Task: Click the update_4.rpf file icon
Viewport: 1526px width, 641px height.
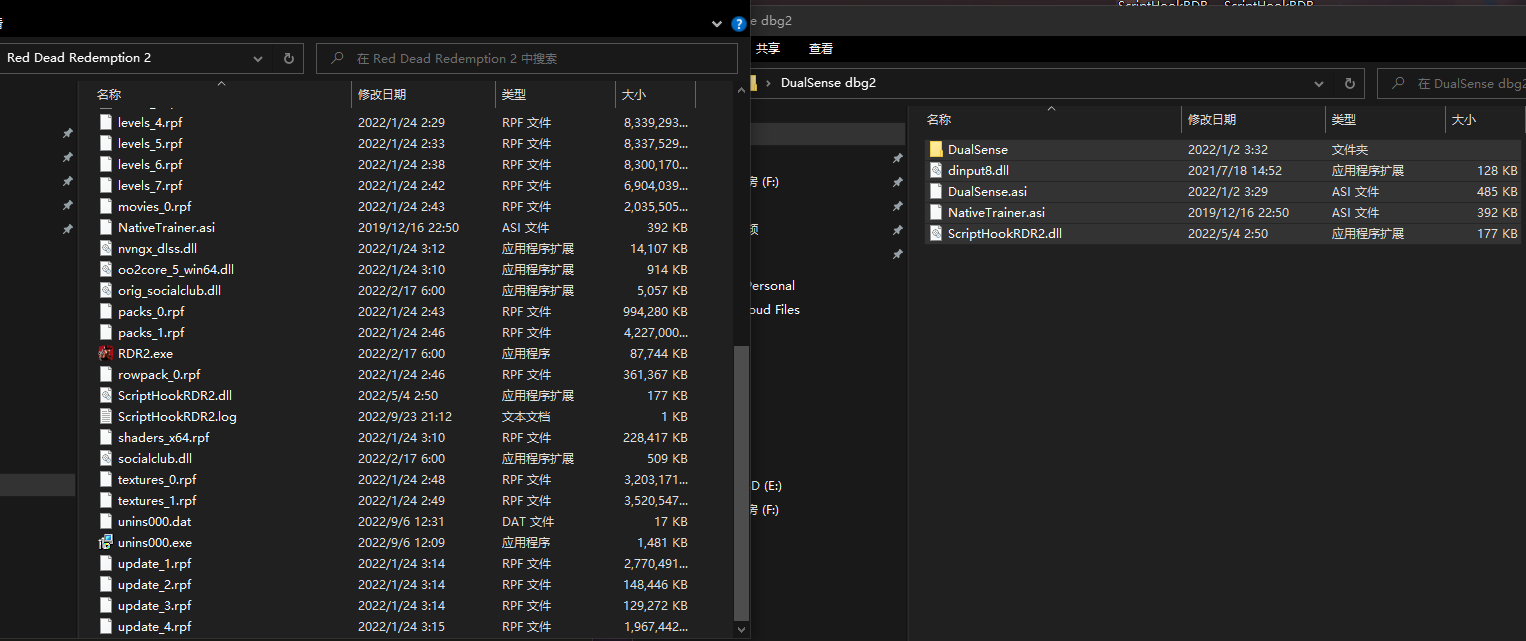Action: (x=106, y=626)
